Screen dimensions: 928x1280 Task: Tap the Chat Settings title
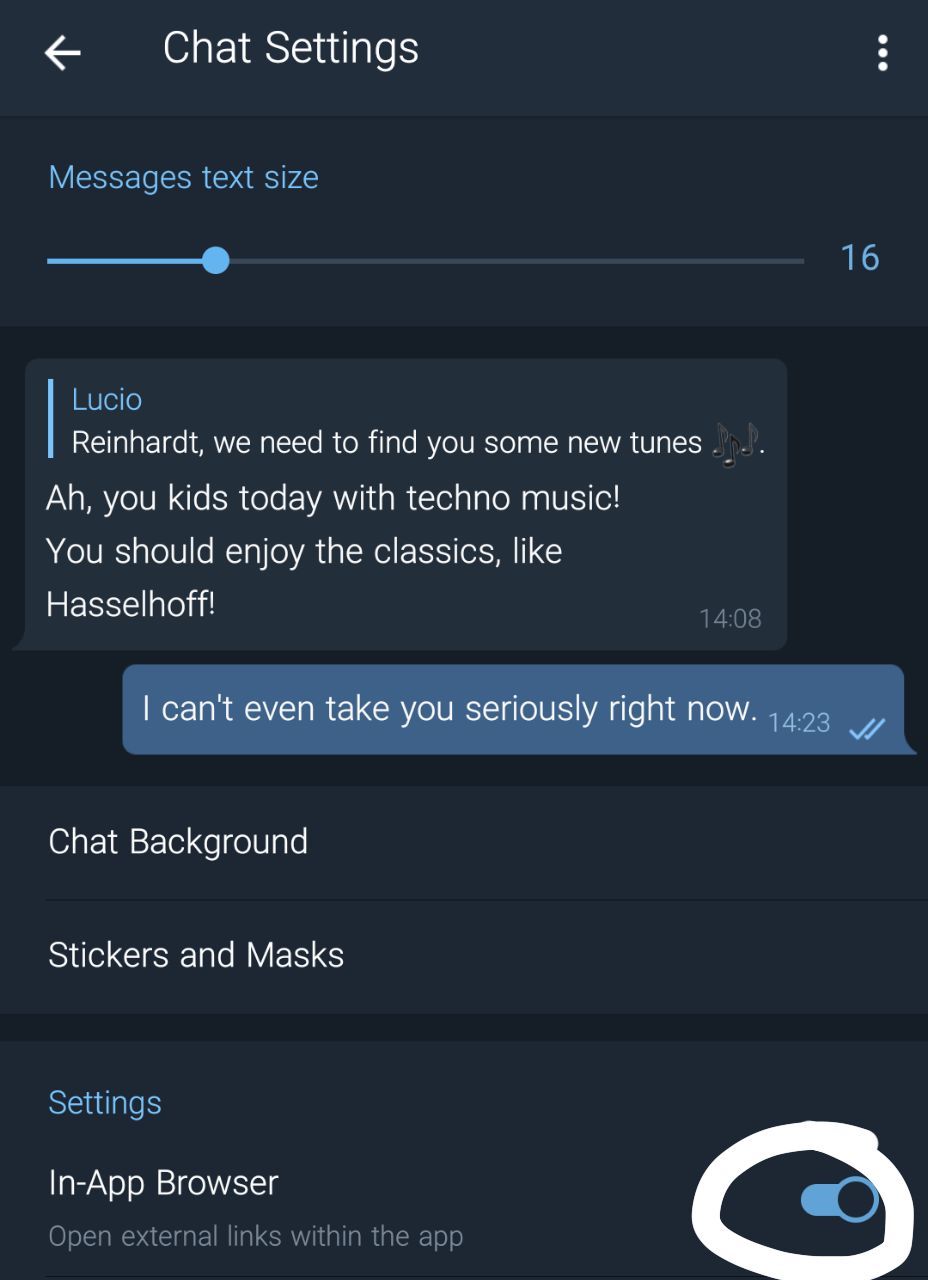(x=291, y=48)
